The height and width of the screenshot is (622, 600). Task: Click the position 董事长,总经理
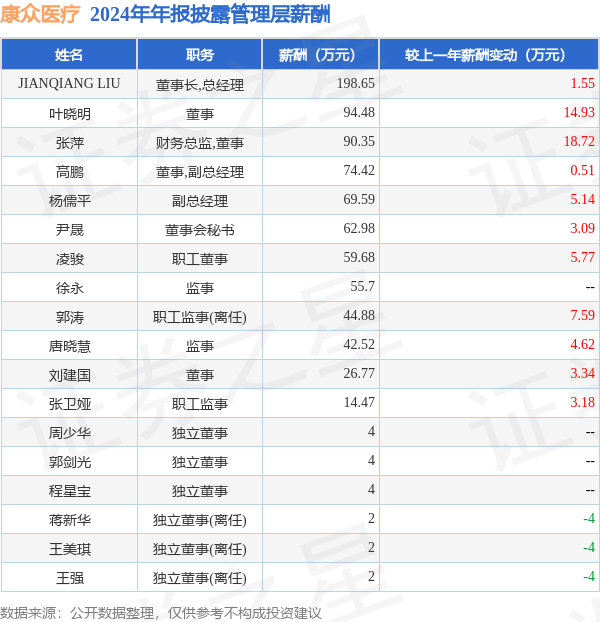199,85
